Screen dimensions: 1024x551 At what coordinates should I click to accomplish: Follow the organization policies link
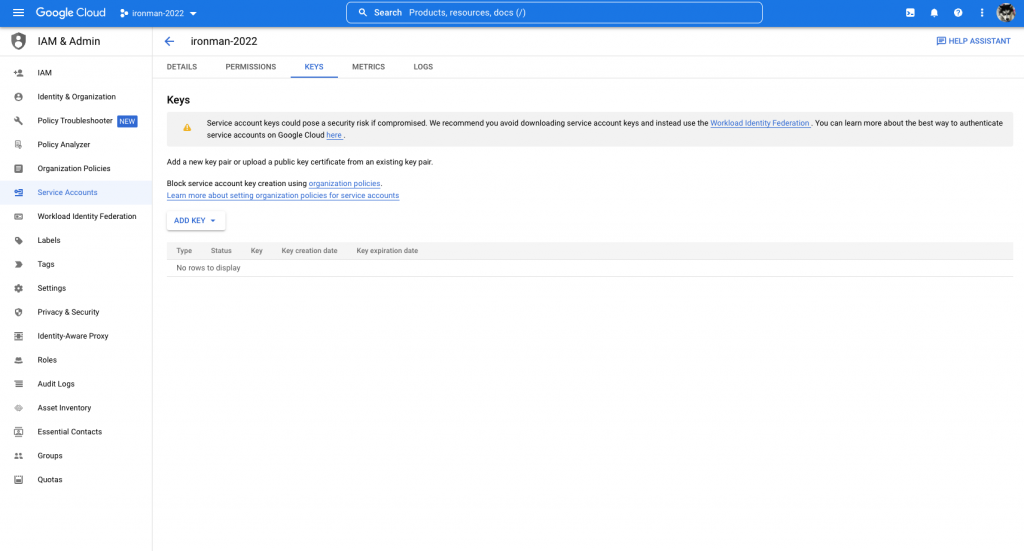coord(344,183)
